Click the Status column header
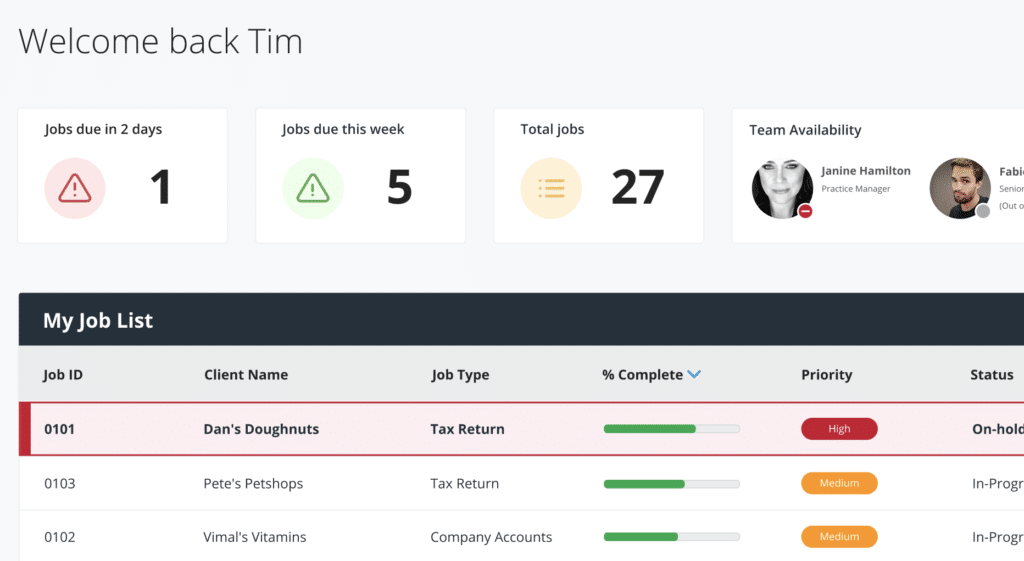The width and height of the screenshot is (1024, 561). tap(991, 375)
